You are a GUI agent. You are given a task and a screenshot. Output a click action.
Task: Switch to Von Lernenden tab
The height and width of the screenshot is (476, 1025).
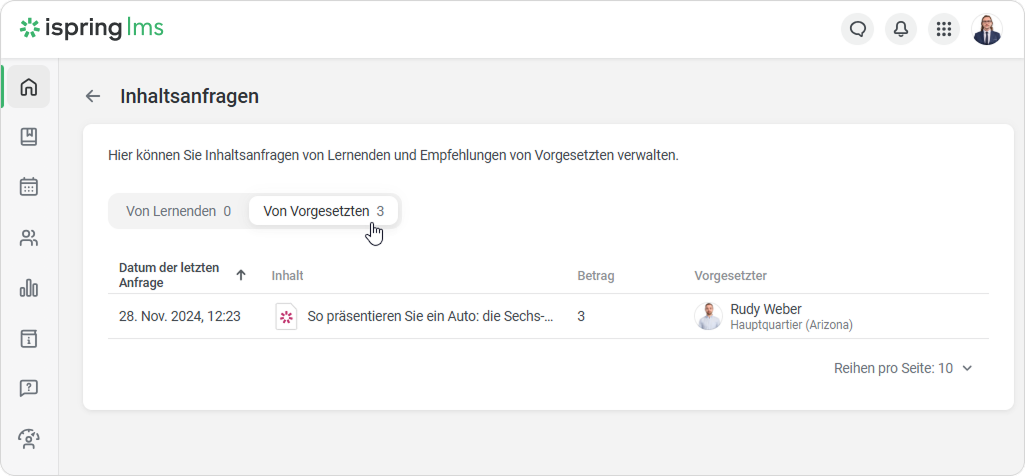(178, 211)
